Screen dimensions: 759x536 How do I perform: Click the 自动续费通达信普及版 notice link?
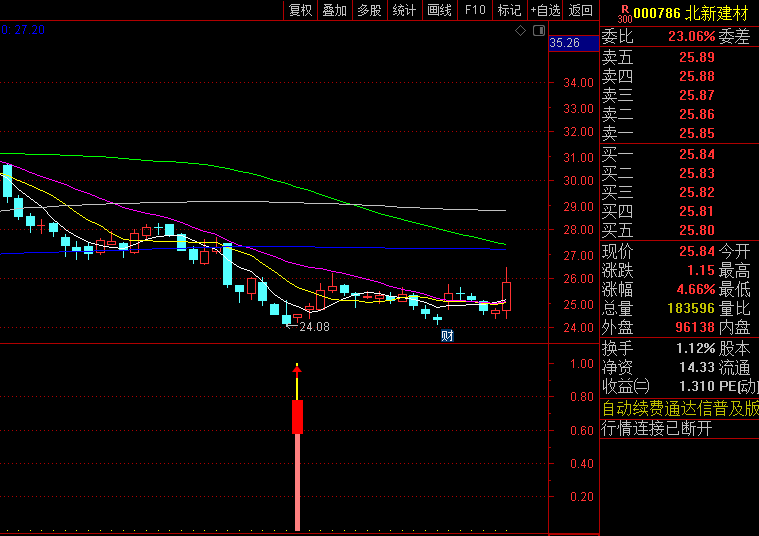coord(680,409)
